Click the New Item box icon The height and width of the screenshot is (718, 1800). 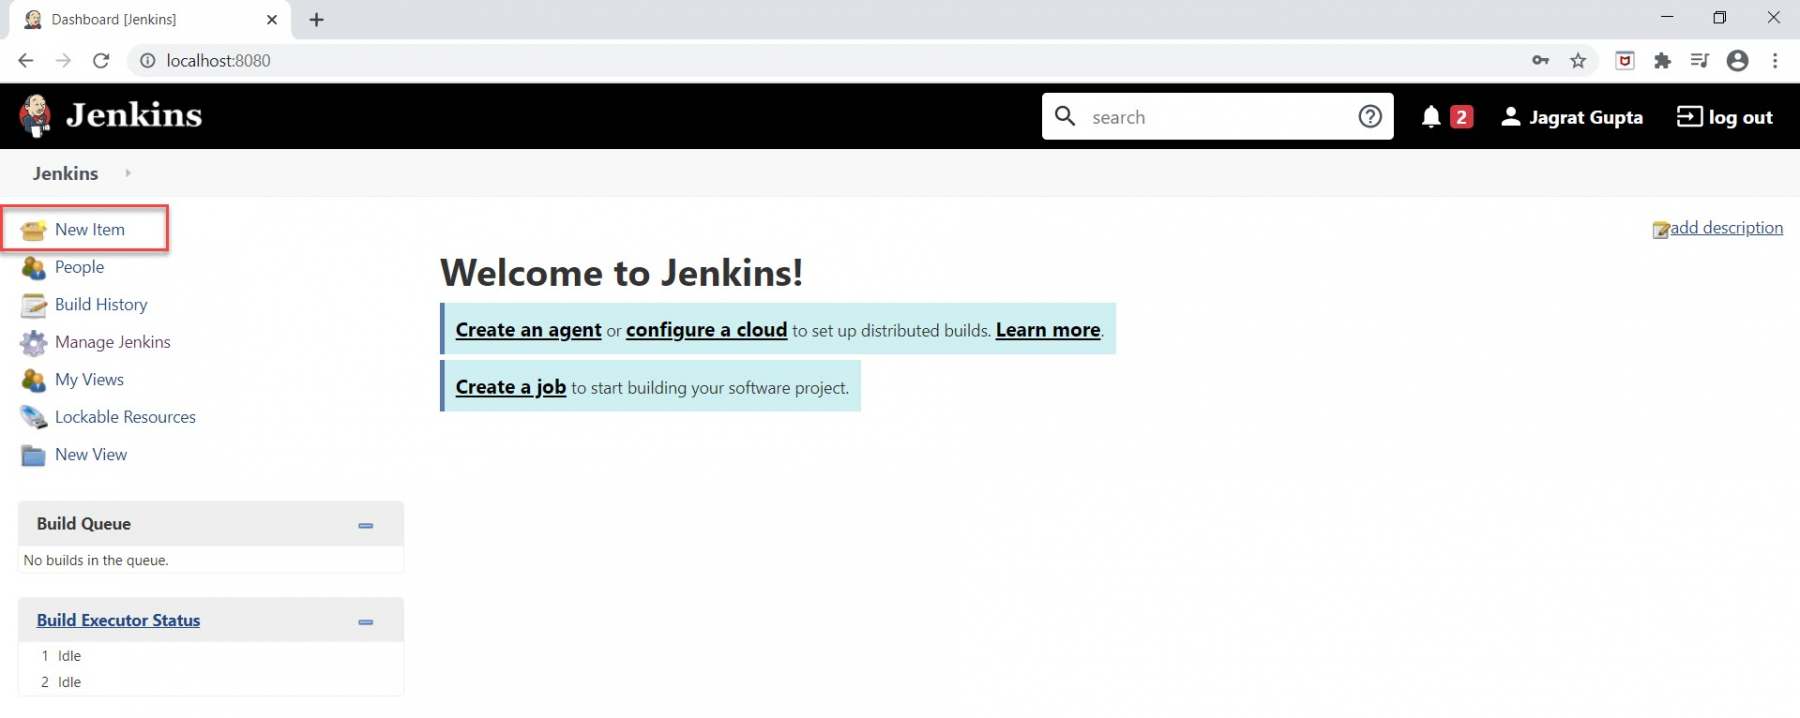click(x=34, y=230)
